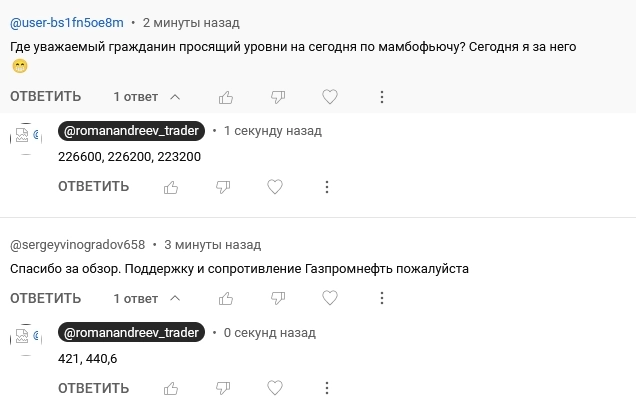Open more options for sergeyvinogradov658's comment
The image size is (636, 414).
pyautogui.click(x=382, y=298)
